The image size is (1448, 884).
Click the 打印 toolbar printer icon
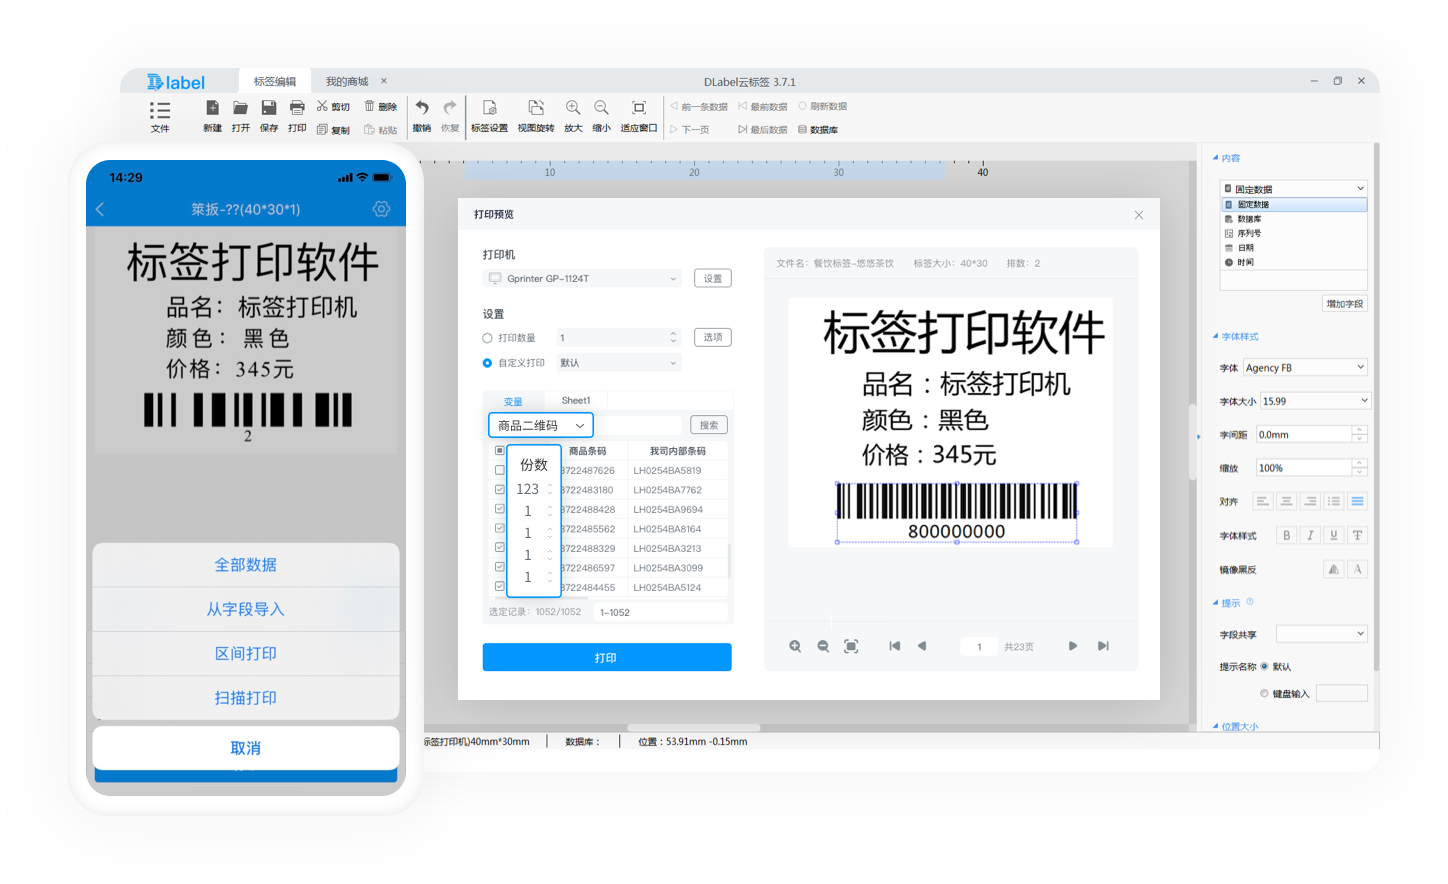[x=297, y=108]
